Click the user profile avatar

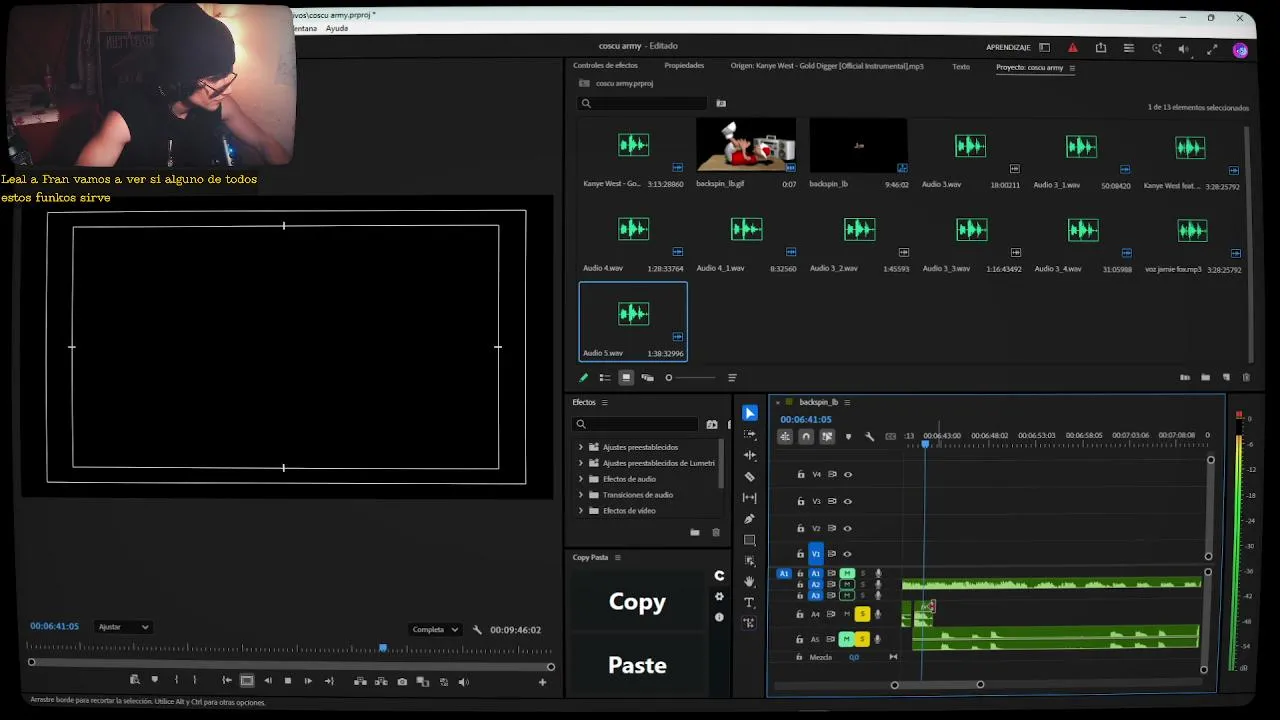1240,49
